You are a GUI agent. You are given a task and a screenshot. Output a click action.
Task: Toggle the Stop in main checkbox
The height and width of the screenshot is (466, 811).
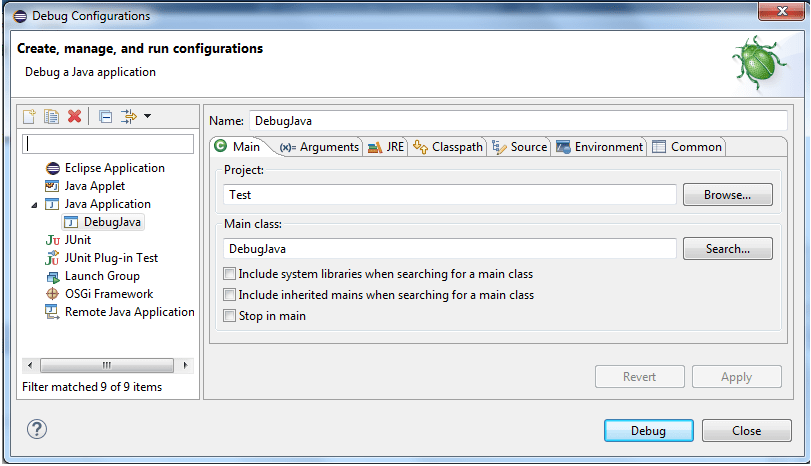pyautogui.click(x=229, y=316)
